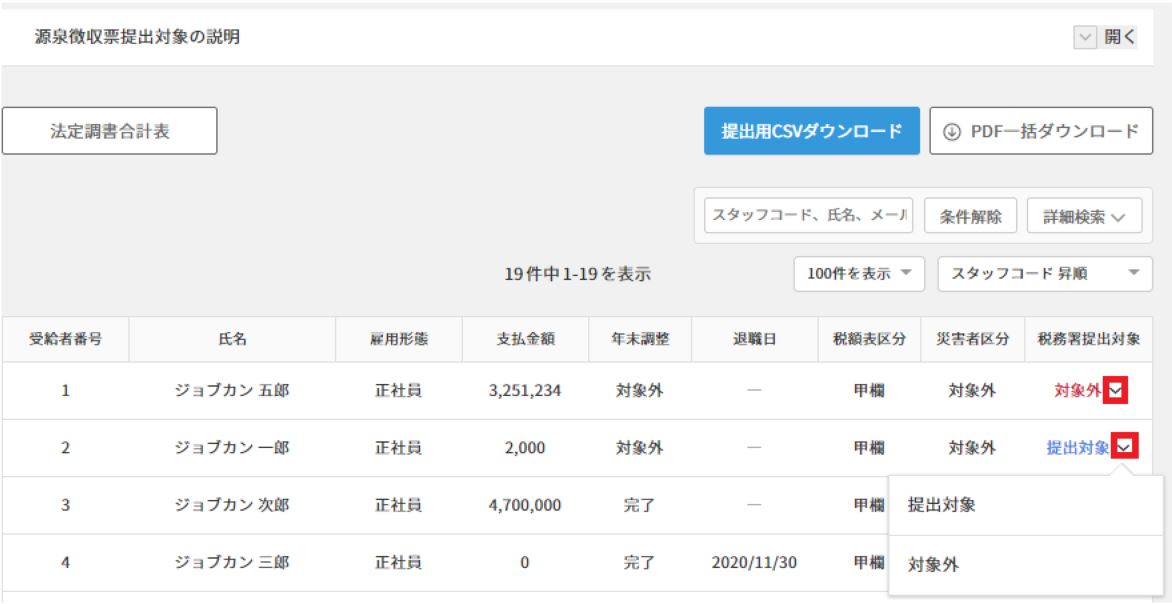The height and width of the screenshot is (604, 1172).
Task: Select 対象外 from the open menu
Action: [x=932, y=565]
